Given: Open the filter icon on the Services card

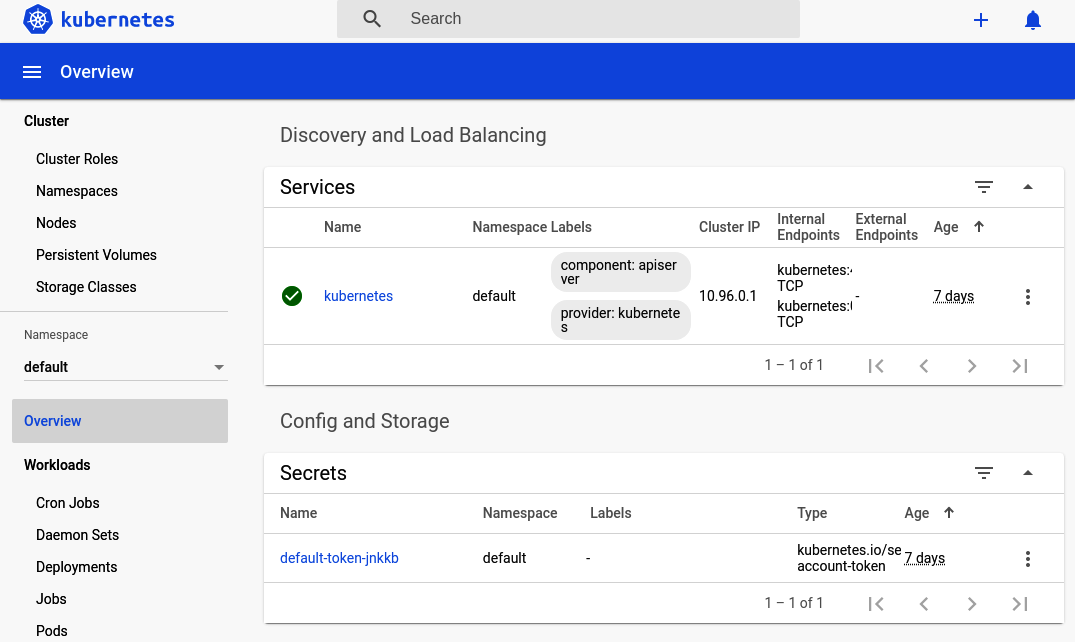Looking at the screenshot, I should pos(984,187).
